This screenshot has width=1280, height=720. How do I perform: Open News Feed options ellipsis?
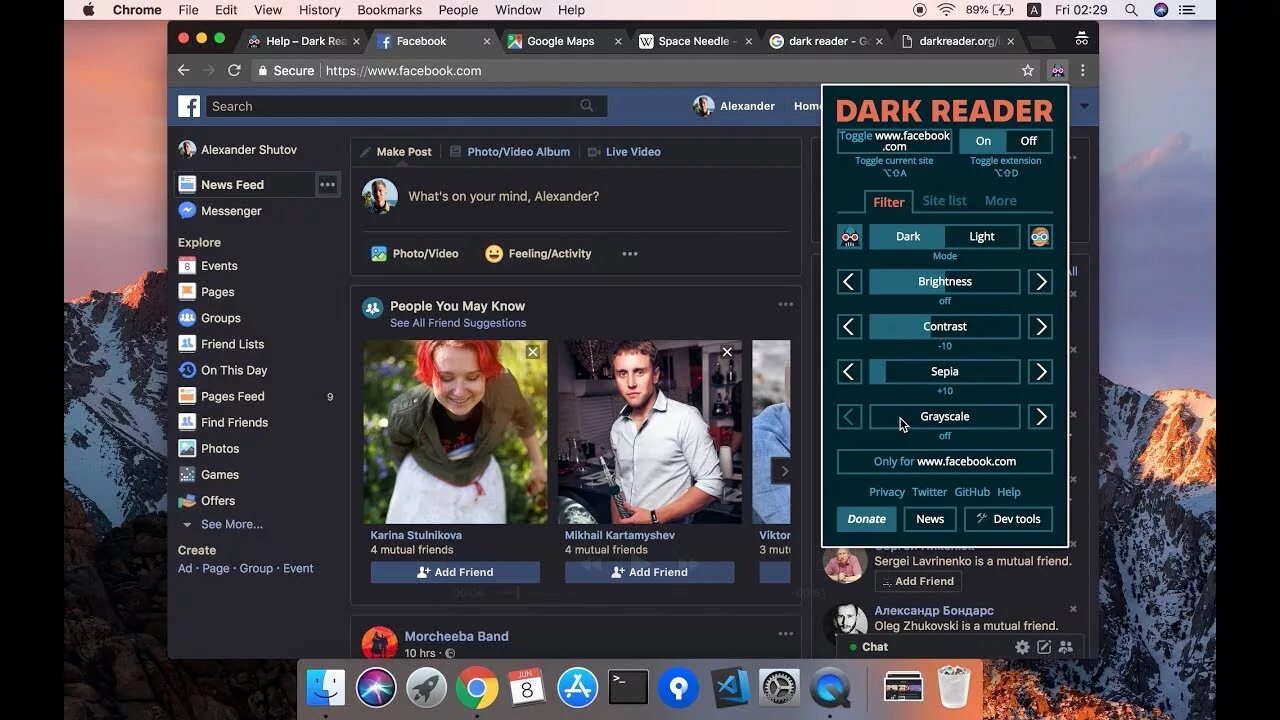click(327, 185)
